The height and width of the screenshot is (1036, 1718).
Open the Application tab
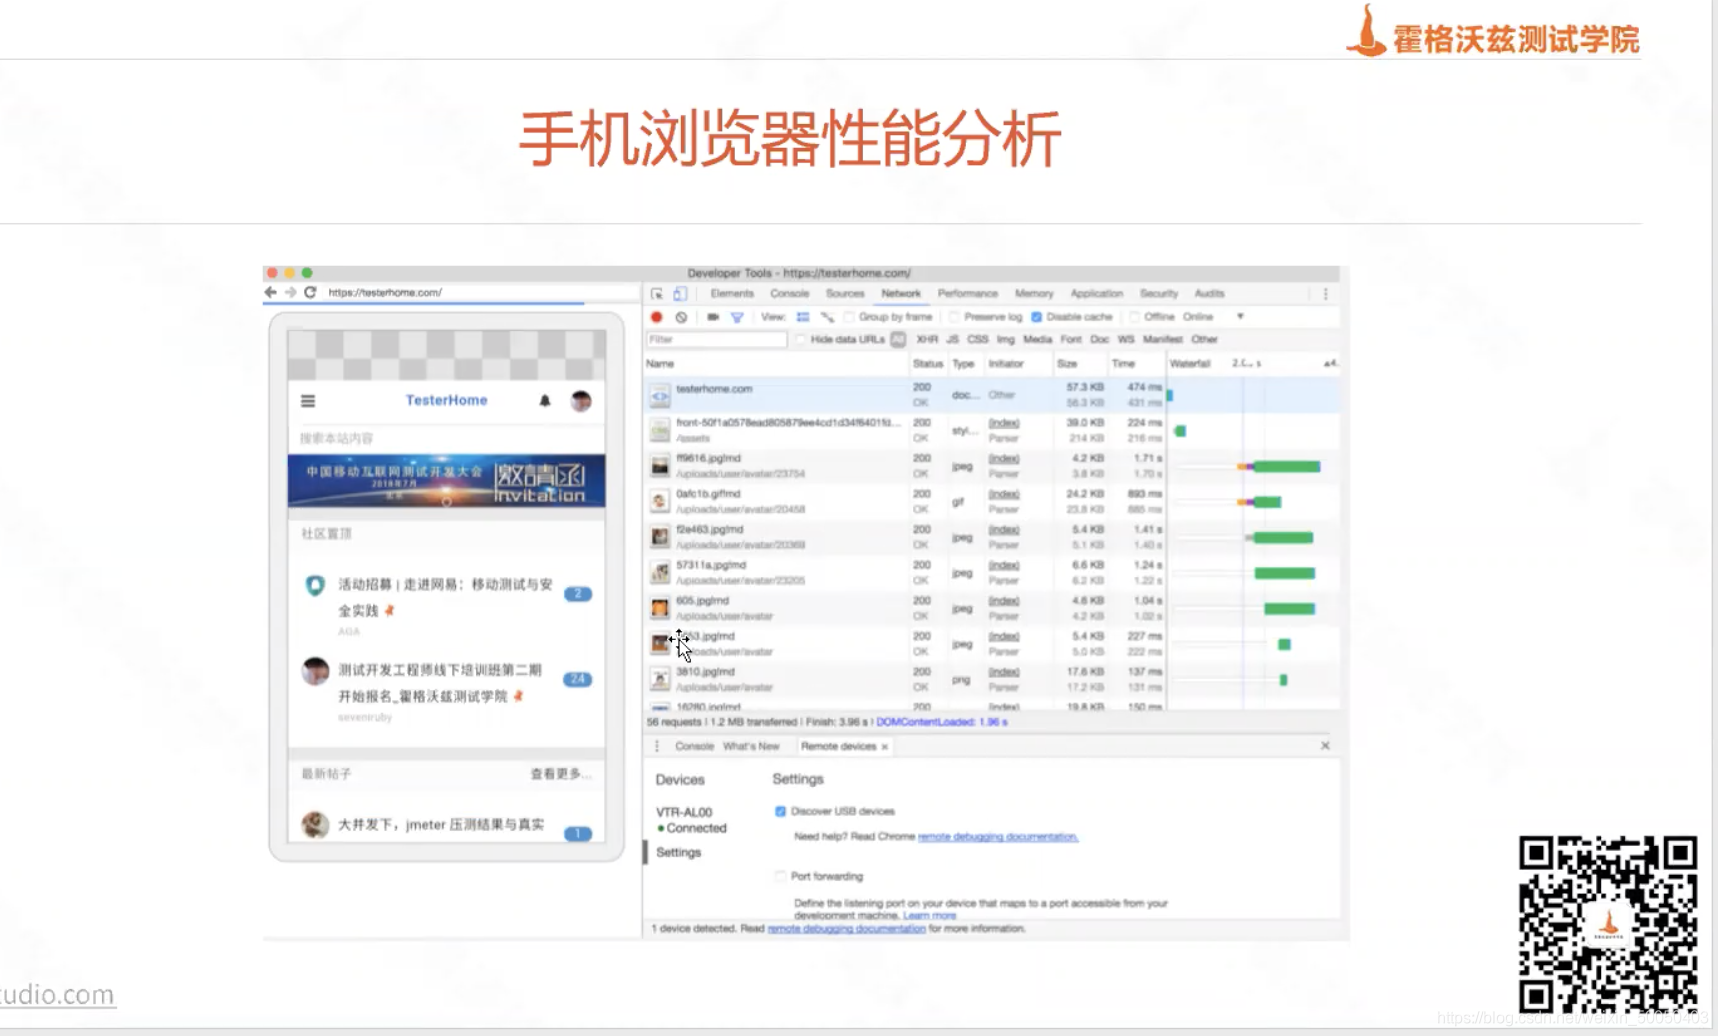(x=1096, y=294)
